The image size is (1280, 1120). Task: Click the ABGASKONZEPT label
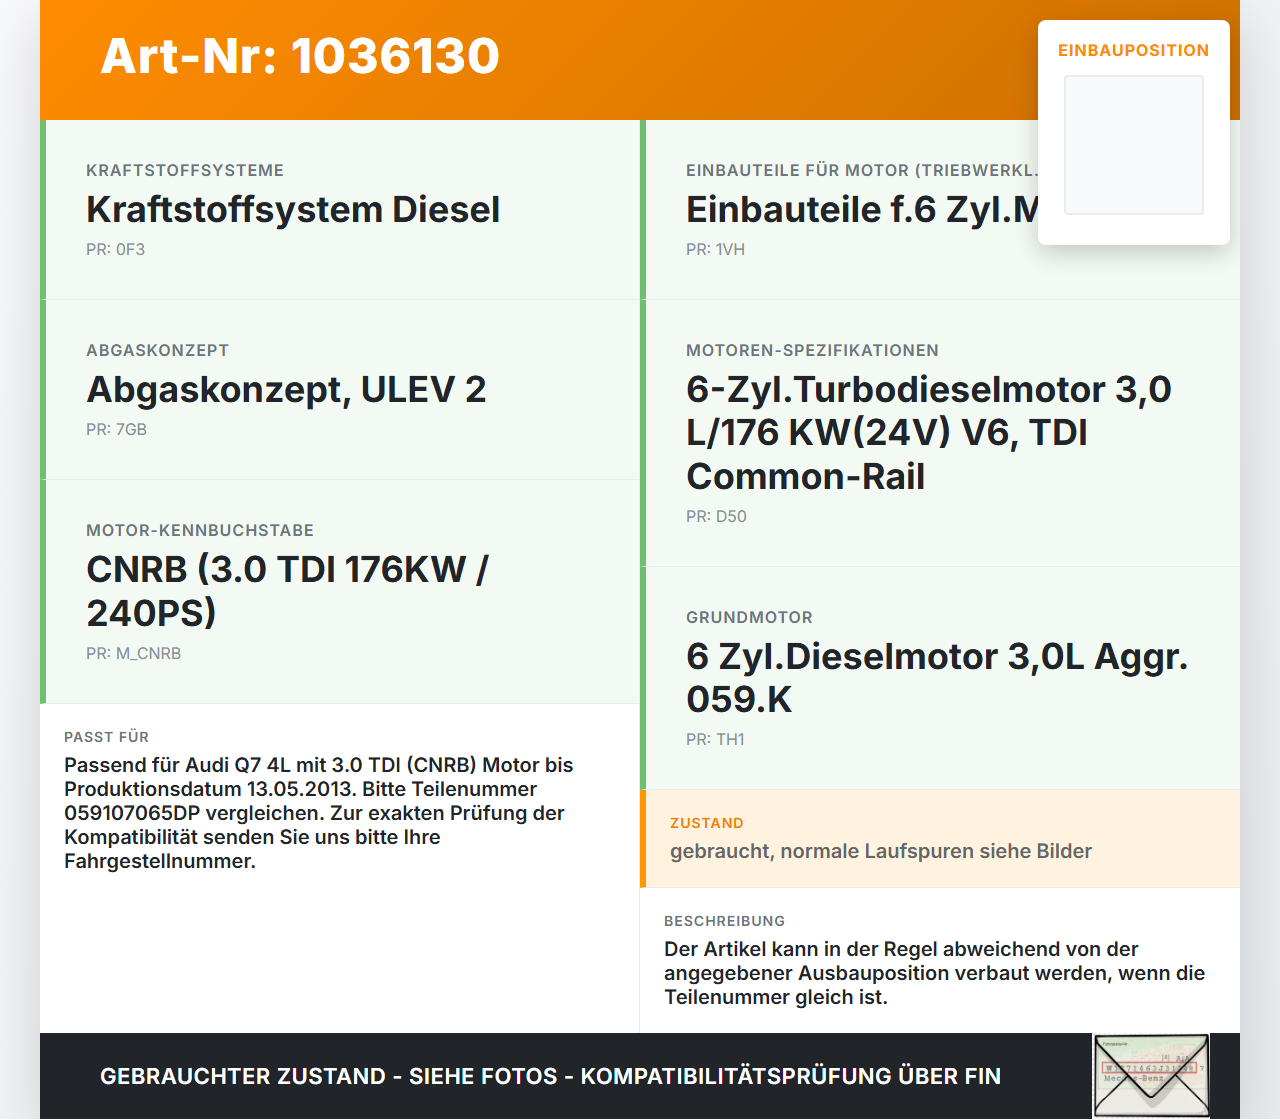pyautogui.click(x=158, y=350)
